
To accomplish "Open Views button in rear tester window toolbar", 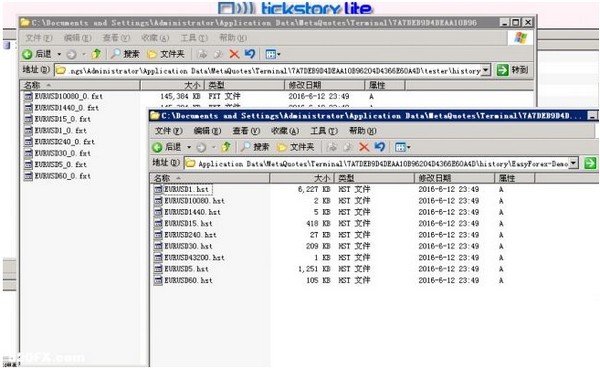I will 273,54.
